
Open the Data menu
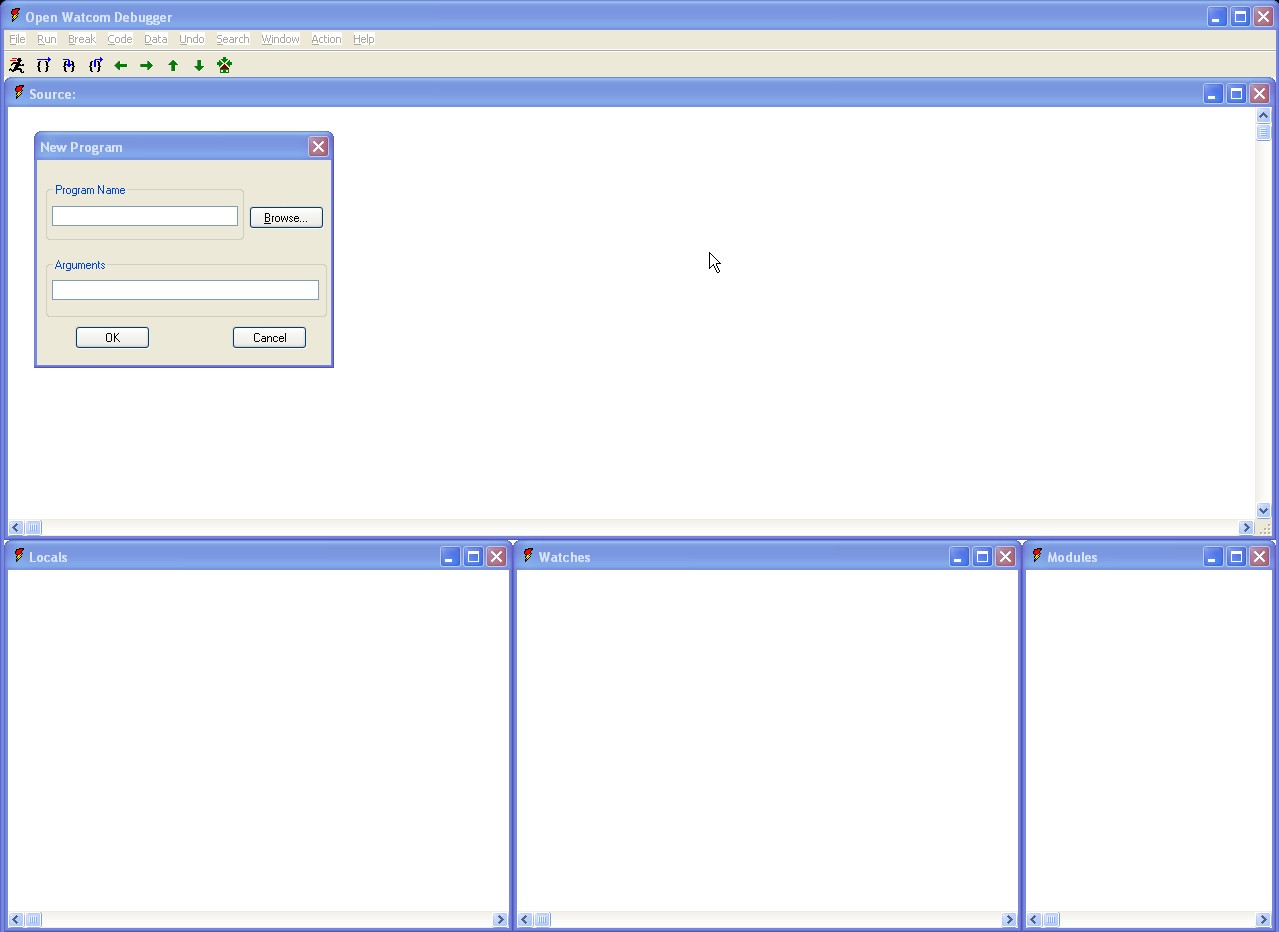click(x=156, y=39)
